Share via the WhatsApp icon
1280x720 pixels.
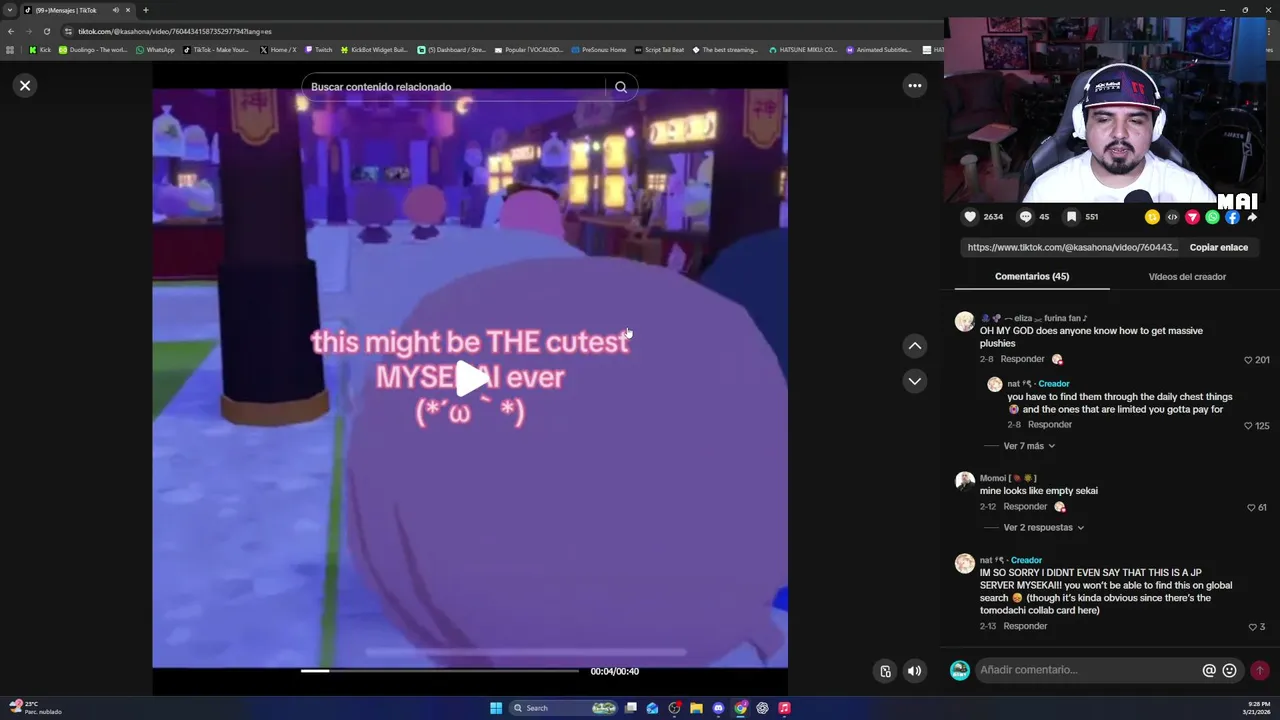pyautogui.click(x=1212, y=217)
